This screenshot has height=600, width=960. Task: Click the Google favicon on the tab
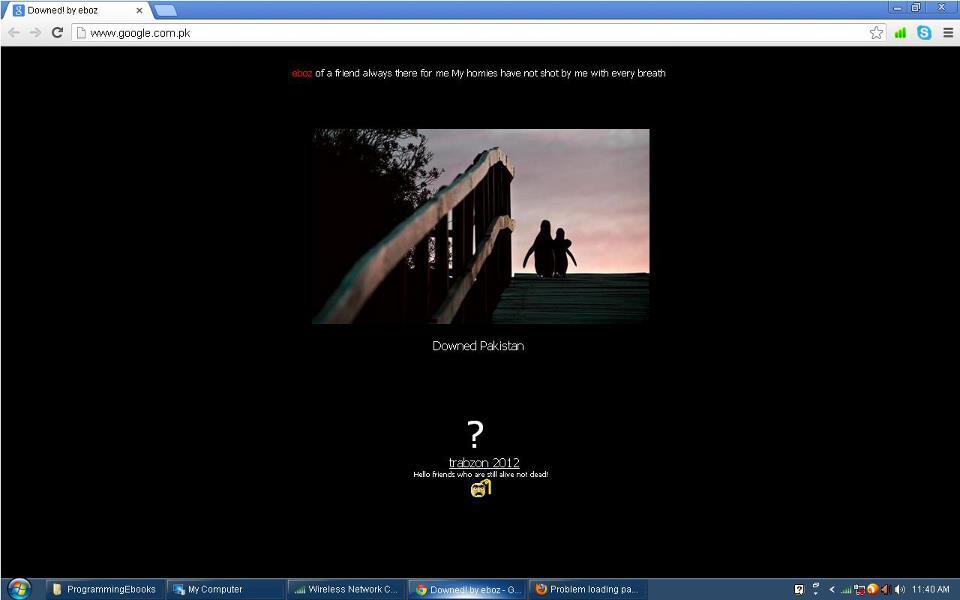pos(18,10)
